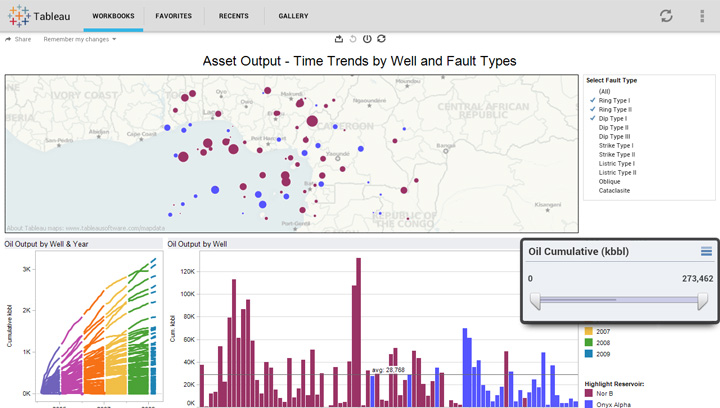This screenshot has height=408, width=720.
Task: Go to the Gallery tab
Action: click(293, 16)
